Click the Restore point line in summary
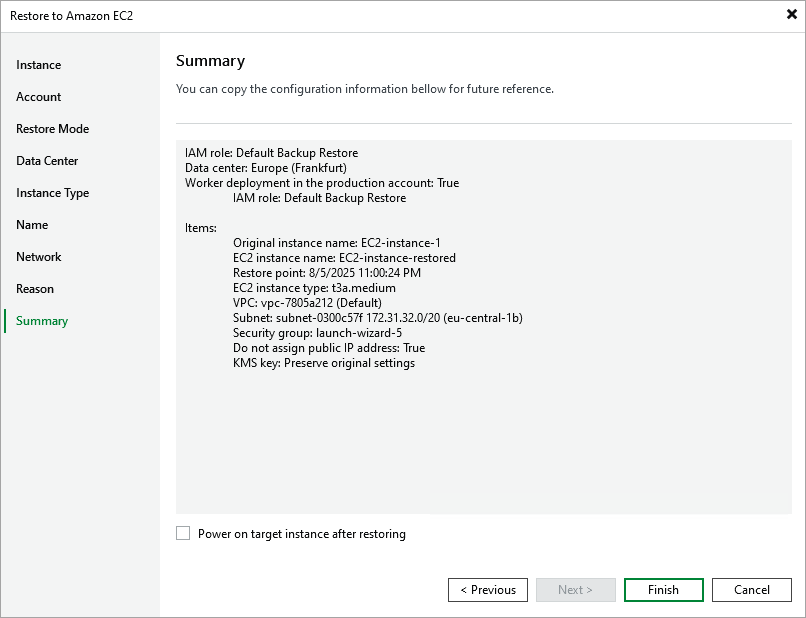 tap(326, 273)
